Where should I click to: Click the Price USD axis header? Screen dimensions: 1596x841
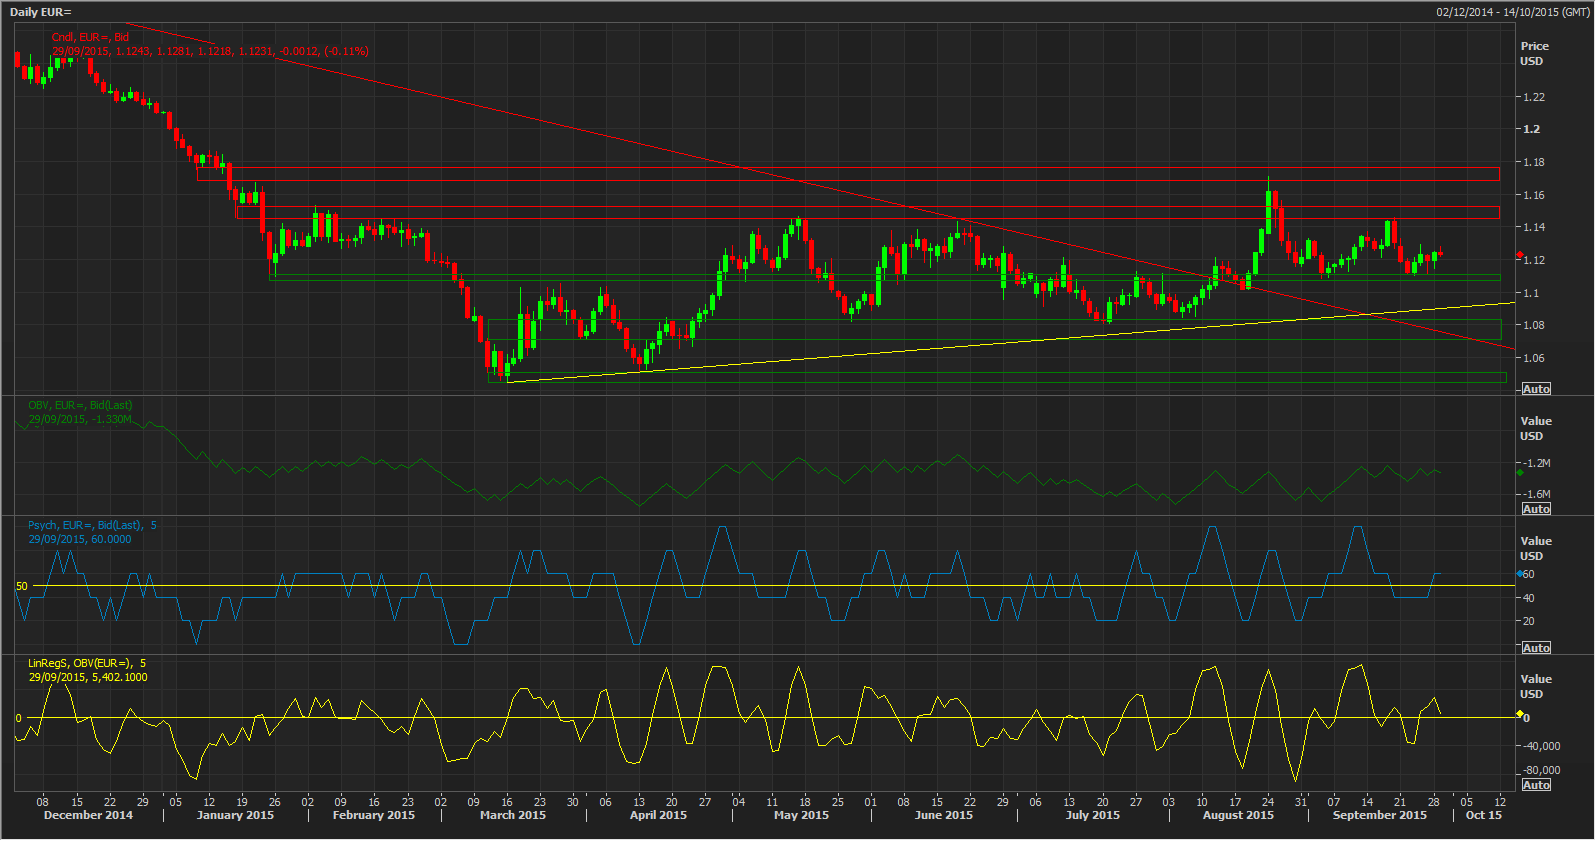pos(1534,53)
